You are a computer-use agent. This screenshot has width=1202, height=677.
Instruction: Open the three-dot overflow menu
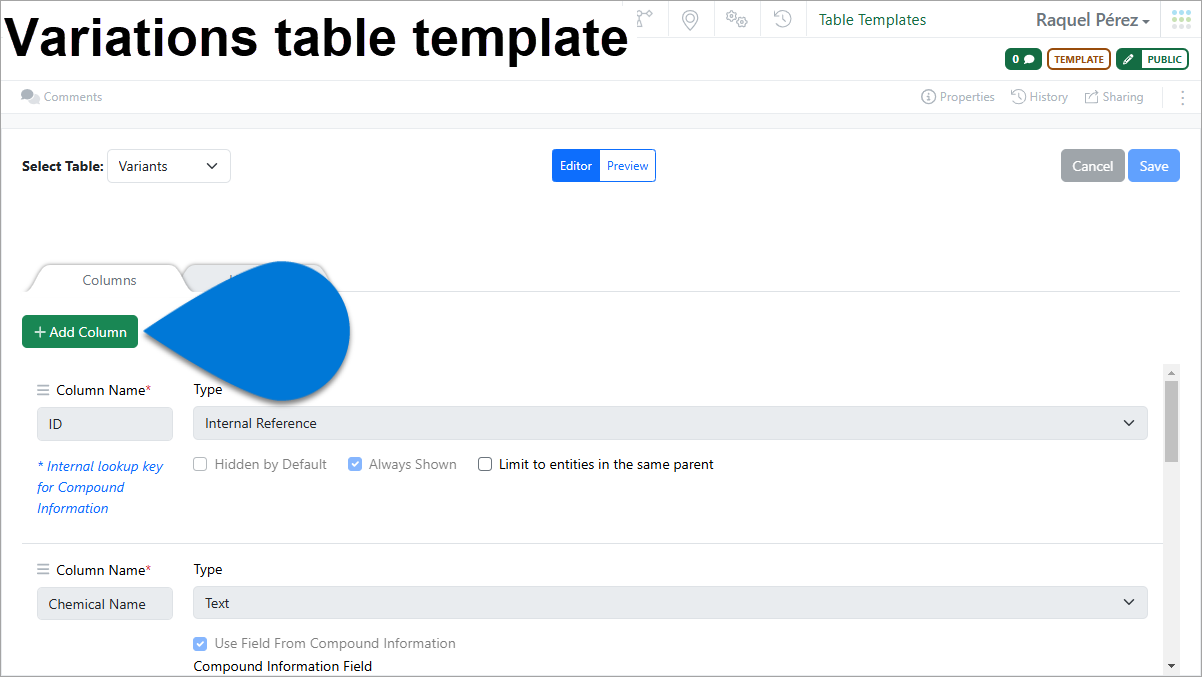[1182, 96]
